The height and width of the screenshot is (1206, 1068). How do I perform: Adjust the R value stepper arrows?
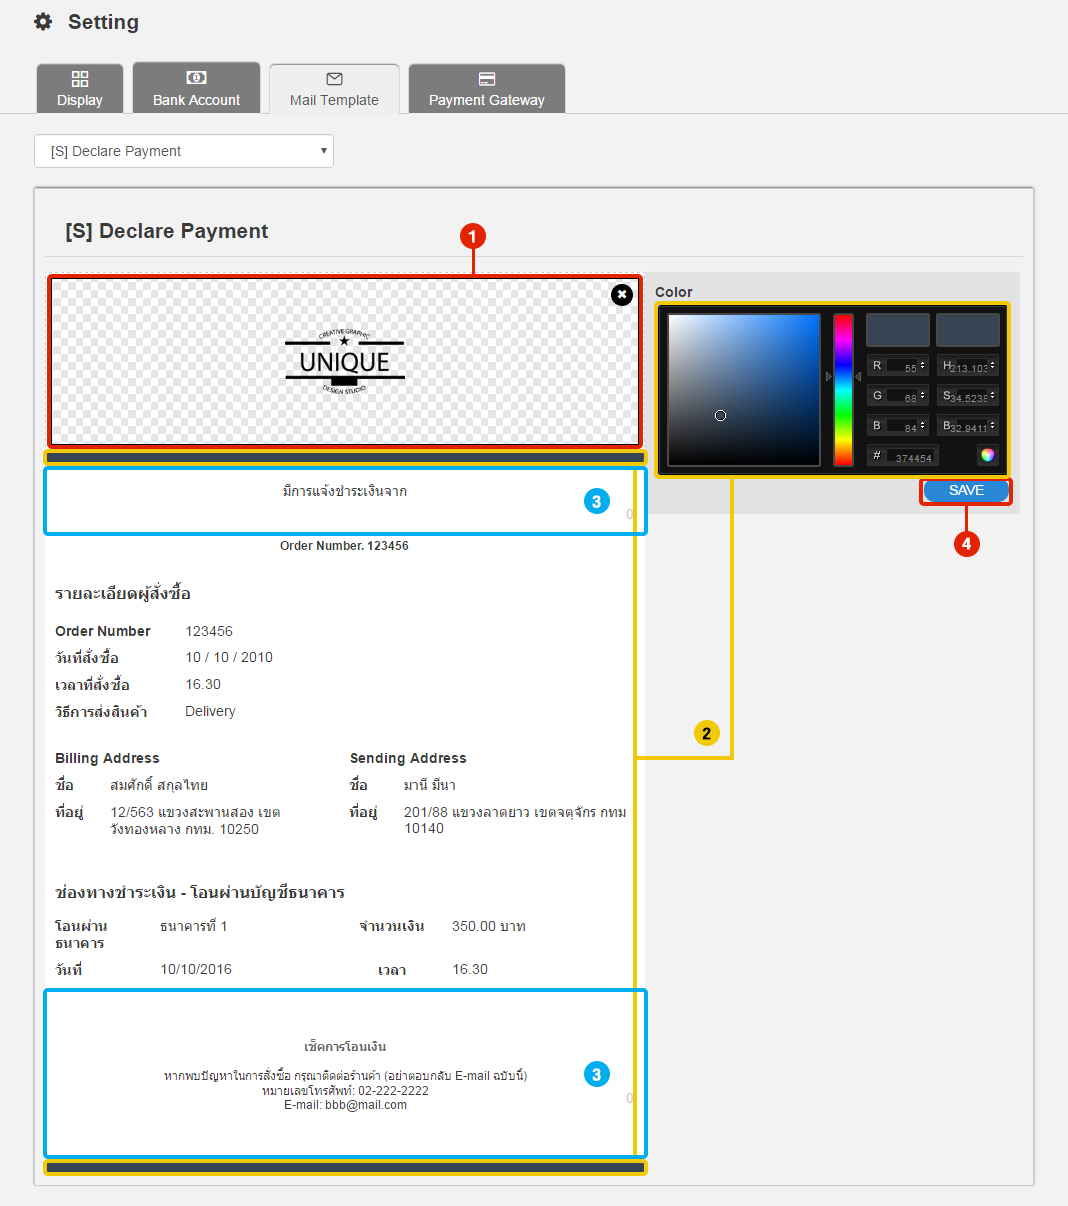pos(923,367)
